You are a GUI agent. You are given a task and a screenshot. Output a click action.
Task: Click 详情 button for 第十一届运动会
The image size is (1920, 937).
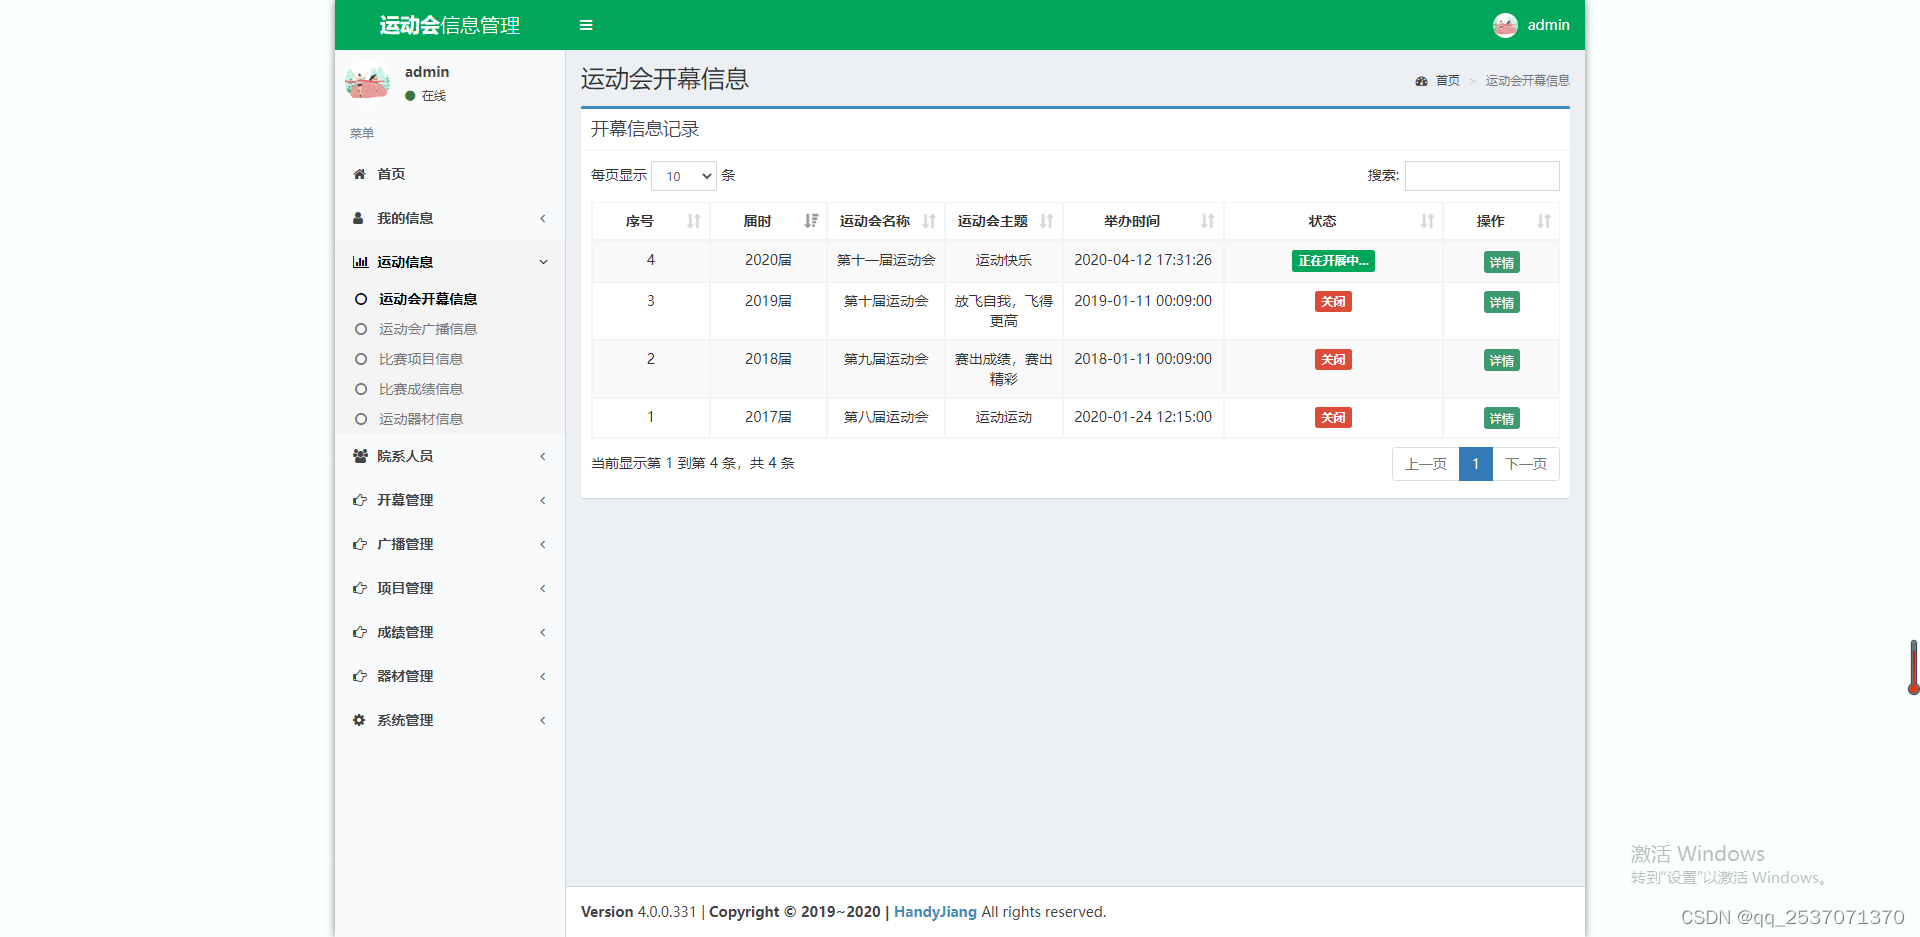pos(1501,262)
